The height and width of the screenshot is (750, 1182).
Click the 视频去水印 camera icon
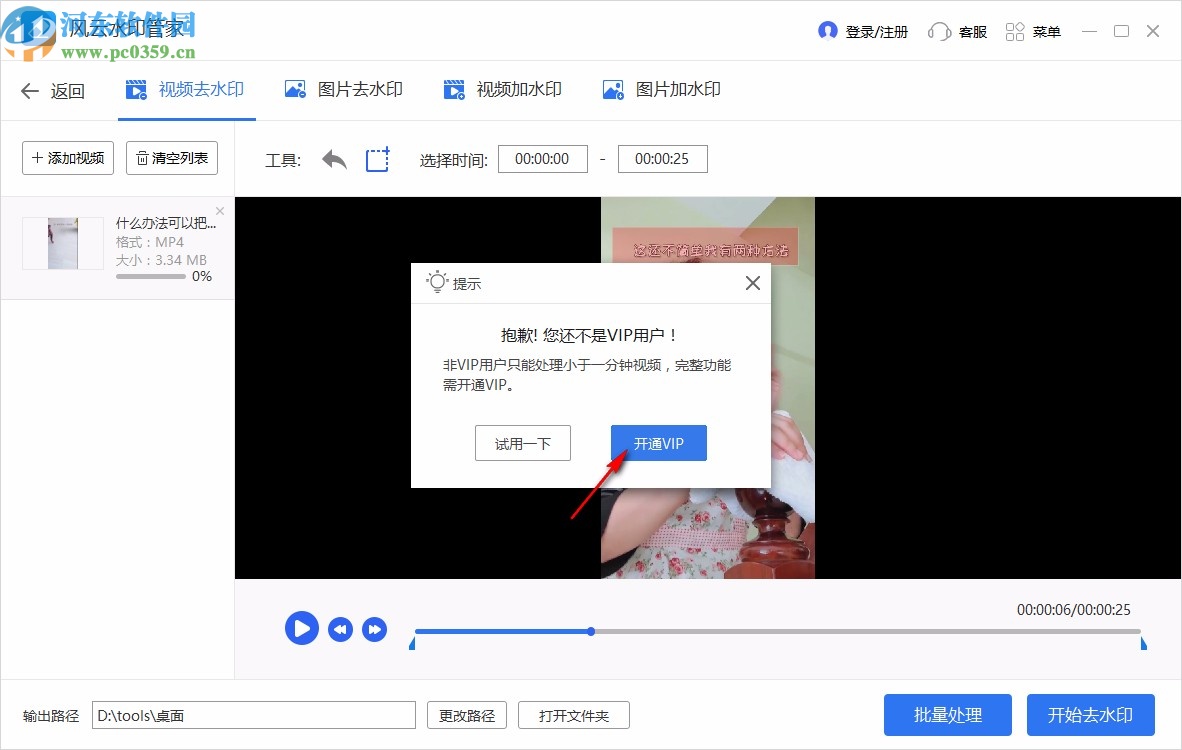(136, 89)
